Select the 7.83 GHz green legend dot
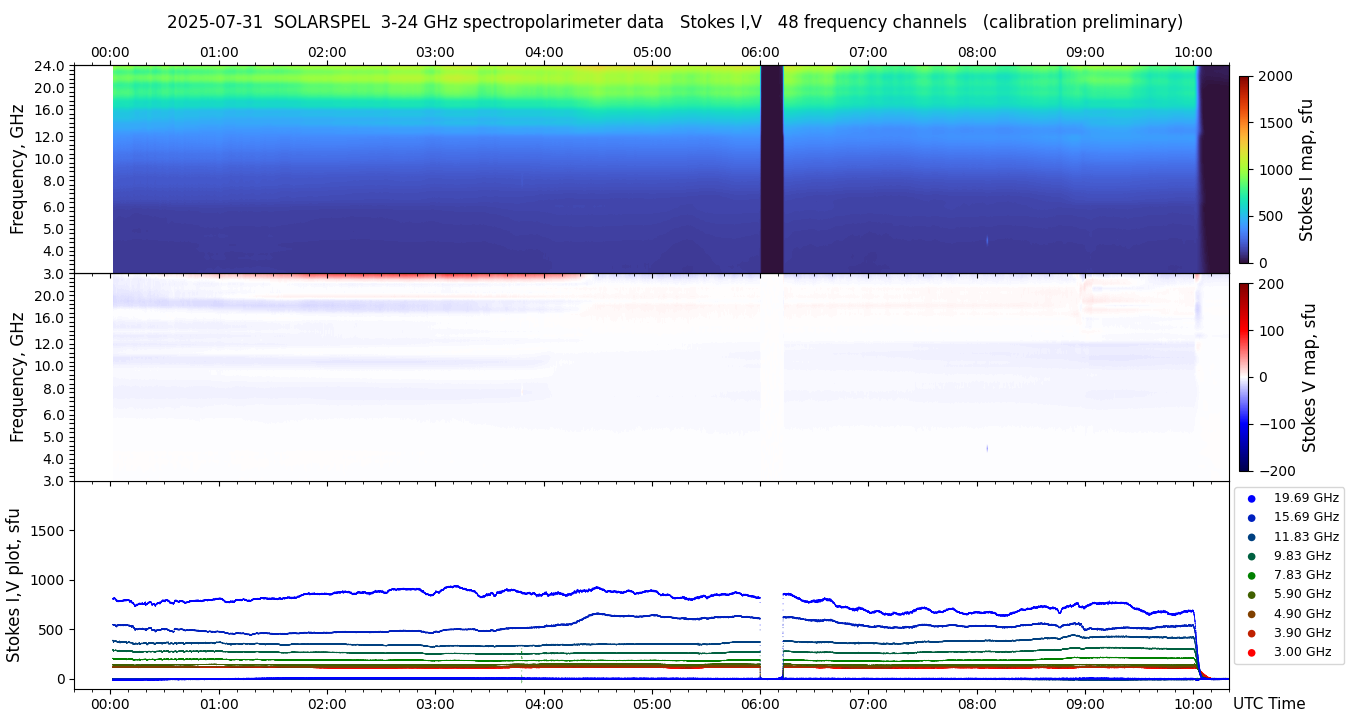 pyautogui.click(x=1251, y=575)
